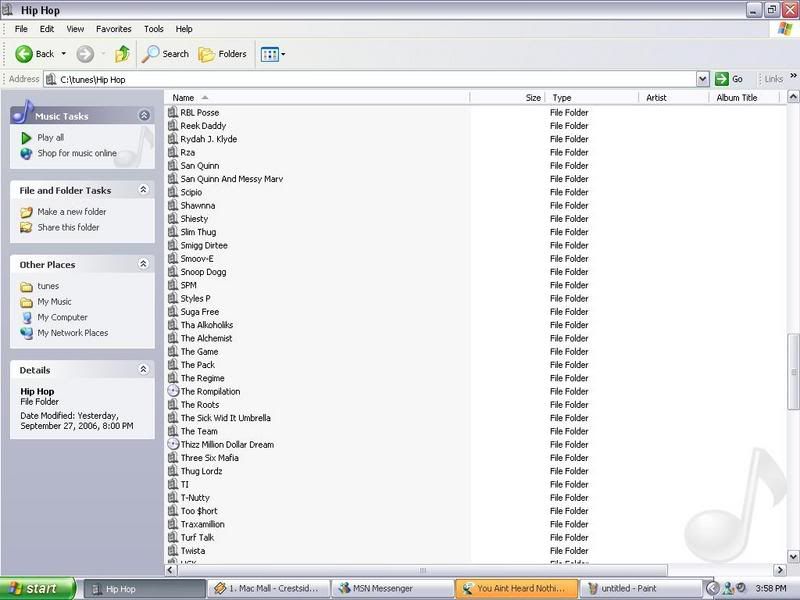This screenshot has width=800, height=600.
Task: Open the Edit menu
Action: coord(47,29)
